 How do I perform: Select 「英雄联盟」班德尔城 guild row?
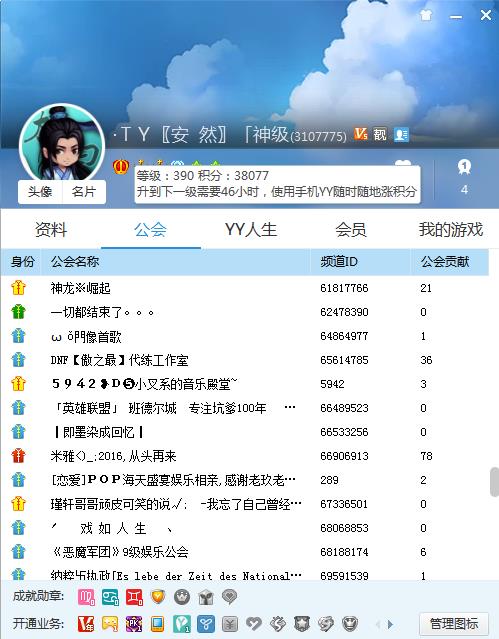(245, 408)
